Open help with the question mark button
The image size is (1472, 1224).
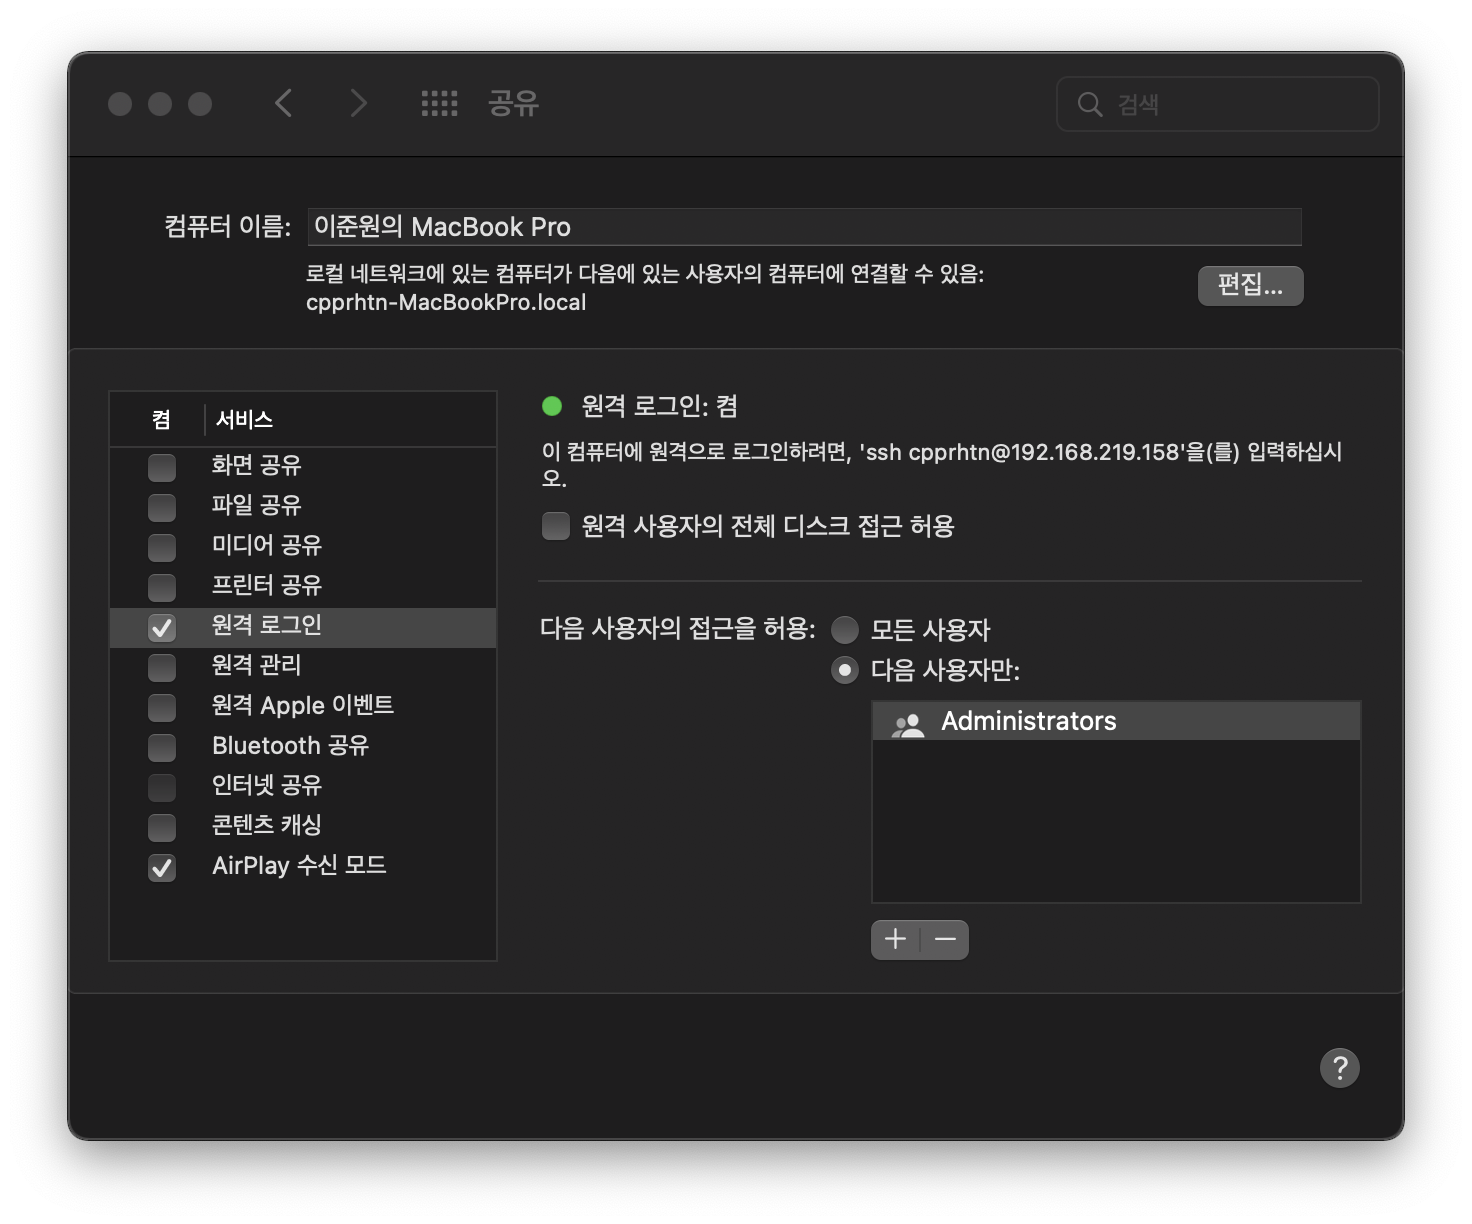click(1339, 1067)
